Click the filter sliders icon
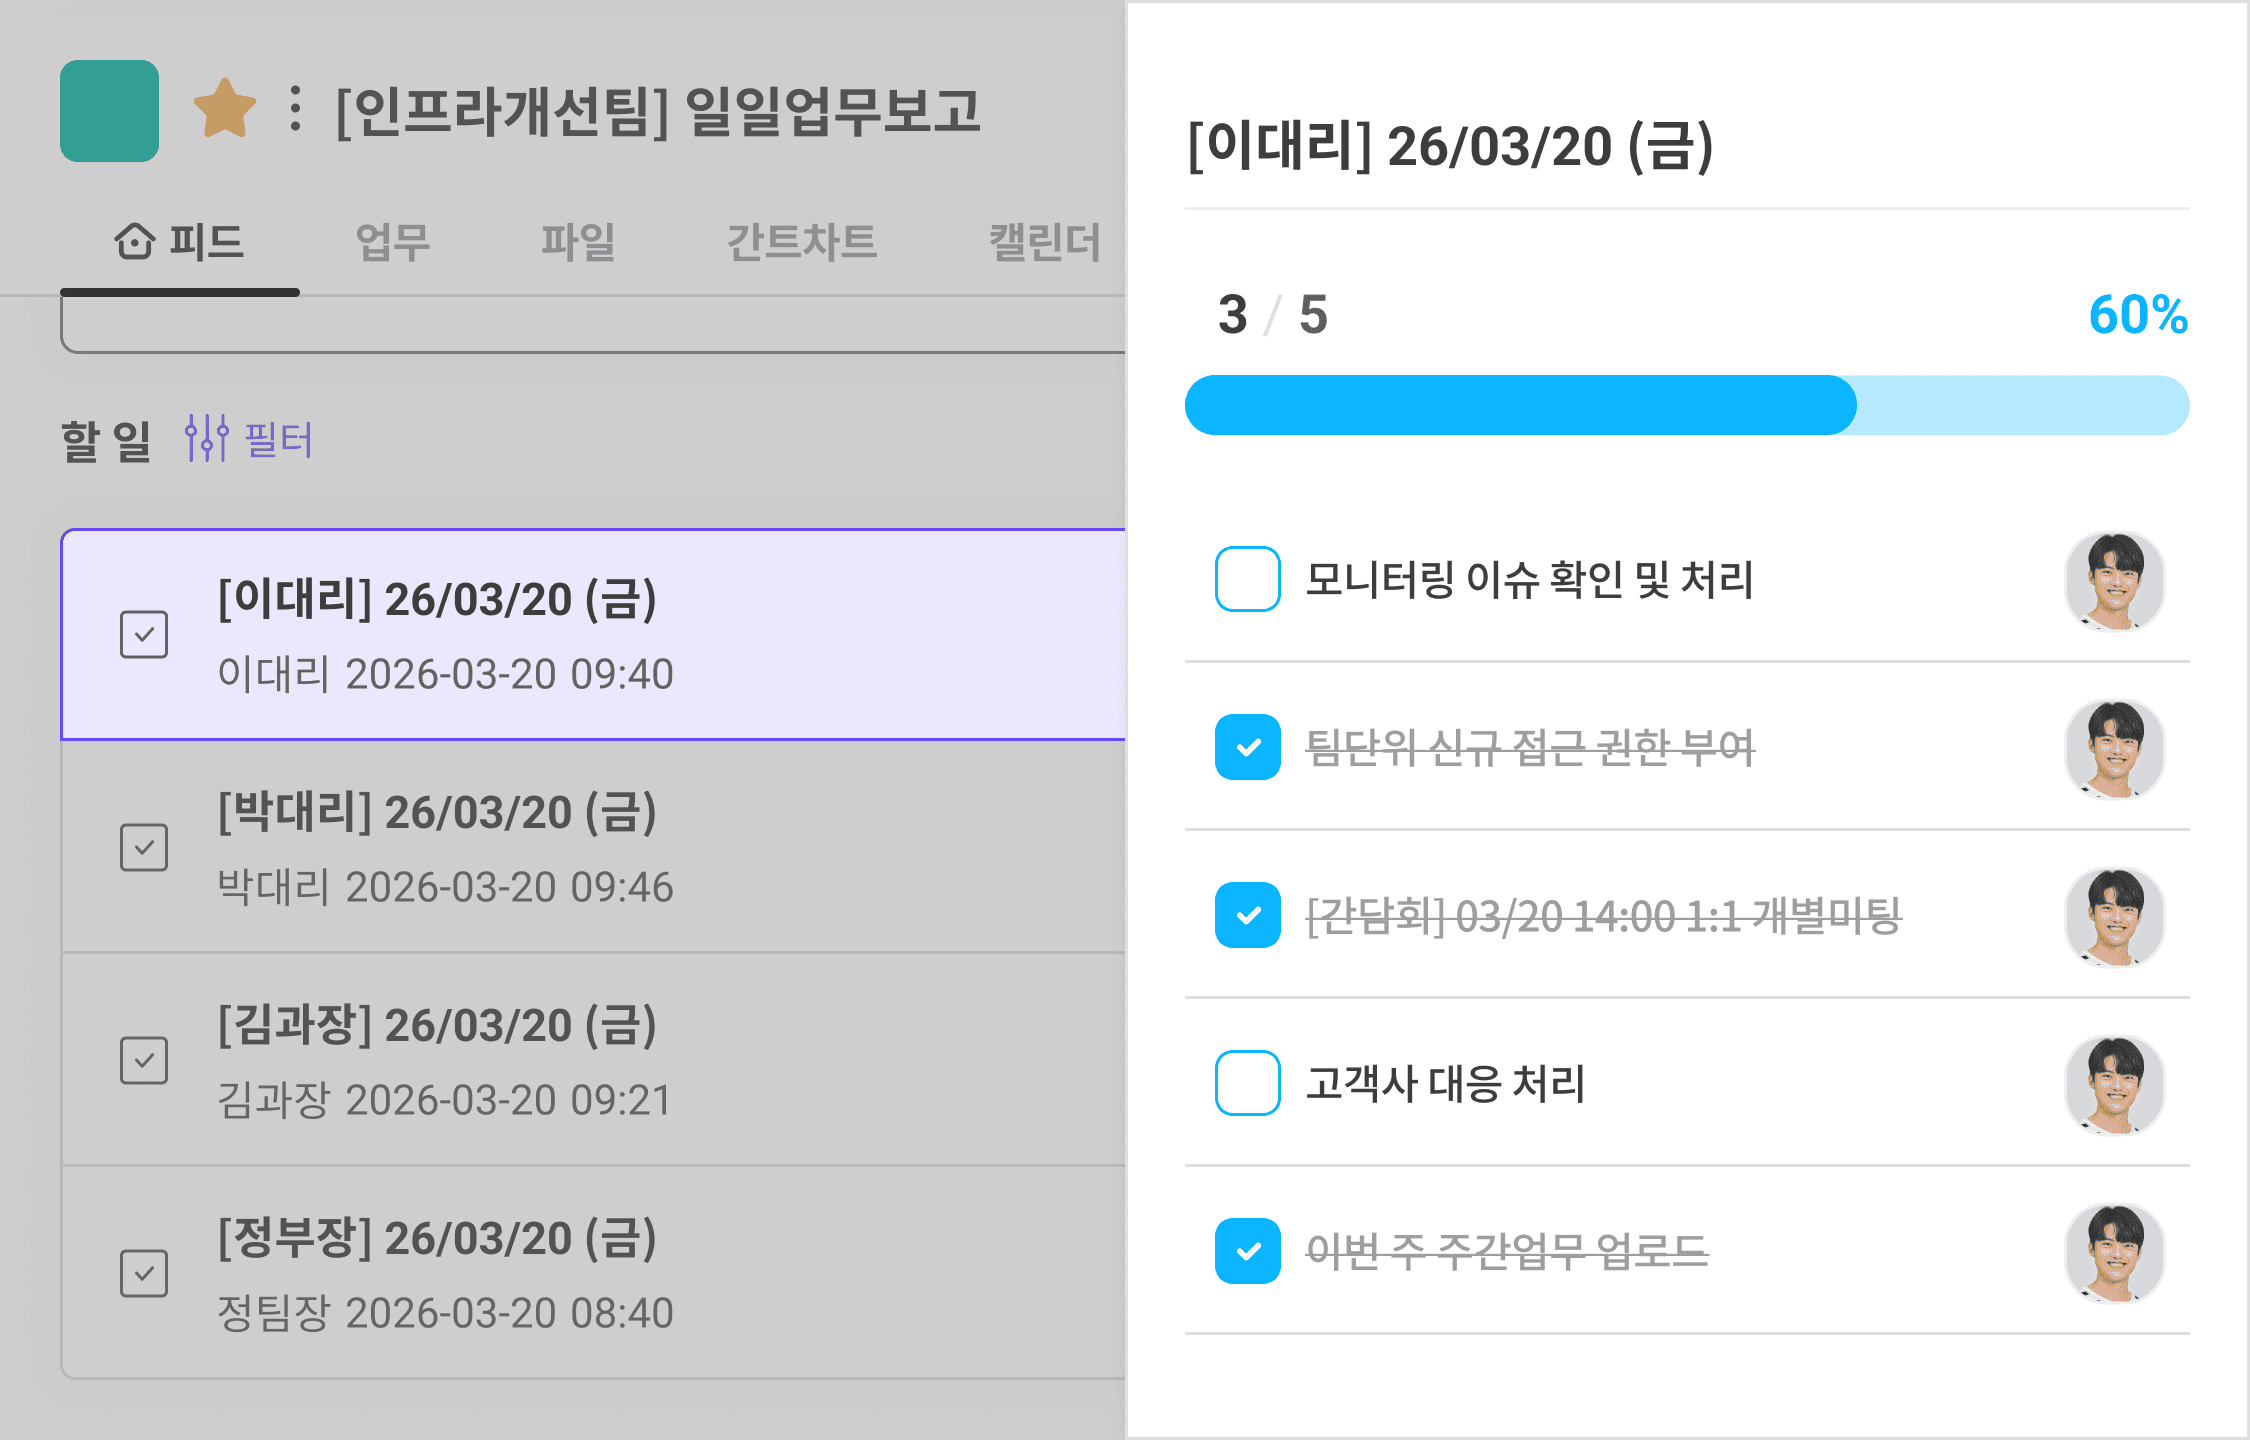The height and width of the screenshot is (1440, 2250). 206,438
